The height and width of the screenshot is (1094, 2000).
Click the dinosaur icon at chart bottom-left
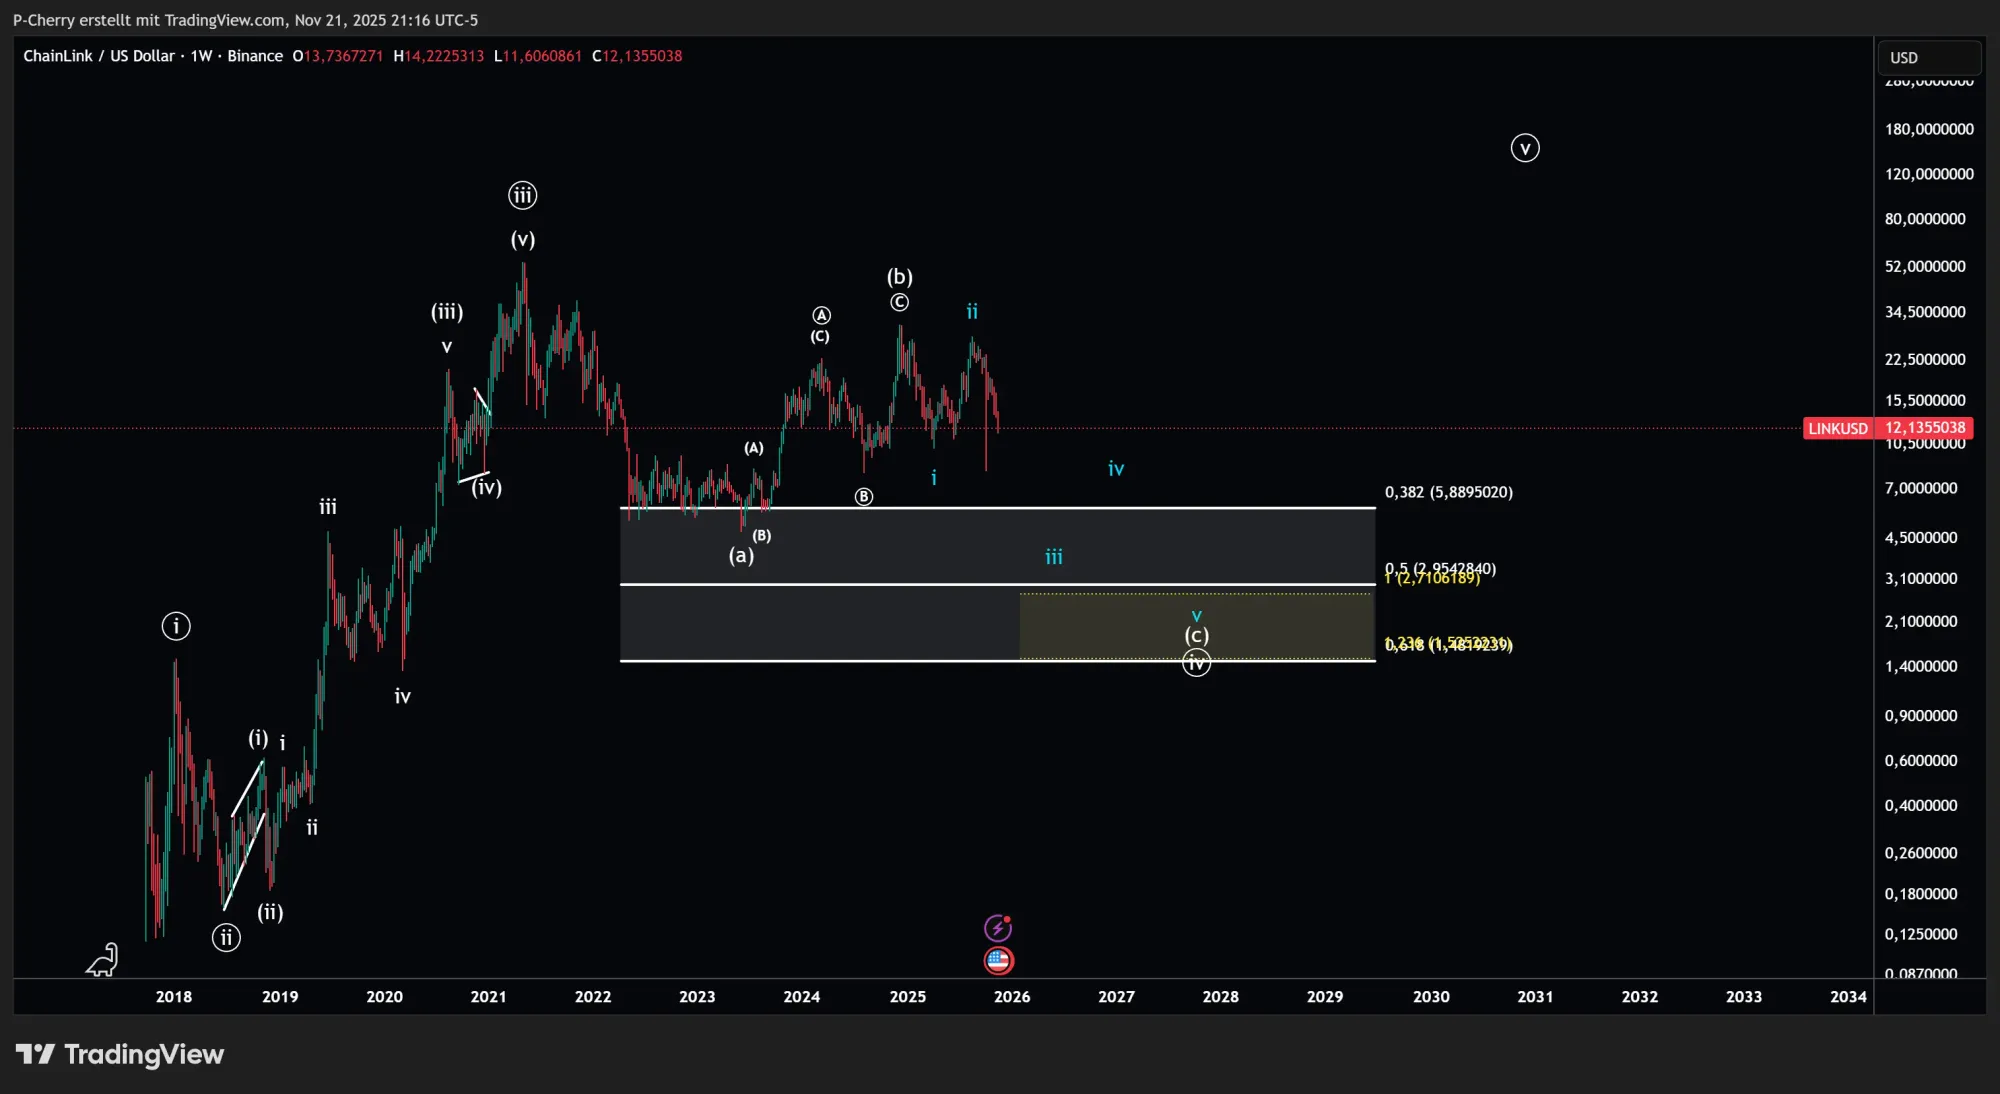click(x=102, y=961)
